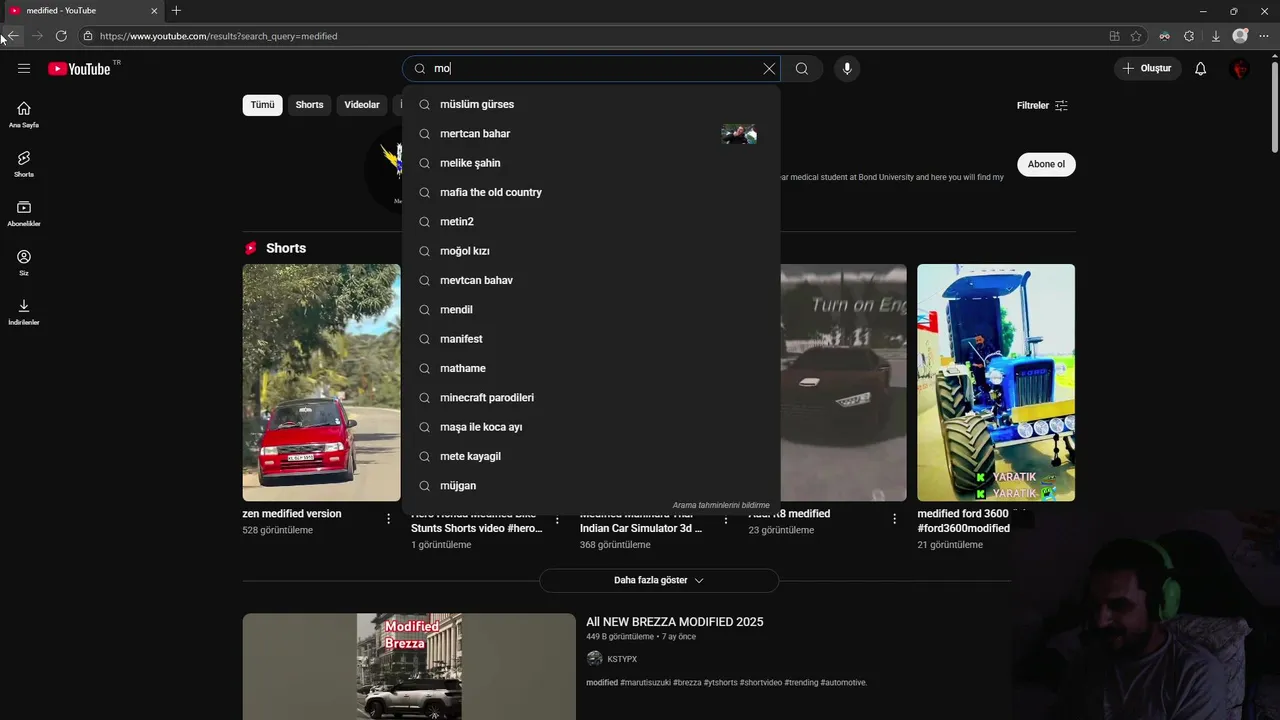Image resolution: width=1280 pixels, height=720 pixels.
Task: Go forward with the browser forward arrow
Action: [x=37, y=36]
